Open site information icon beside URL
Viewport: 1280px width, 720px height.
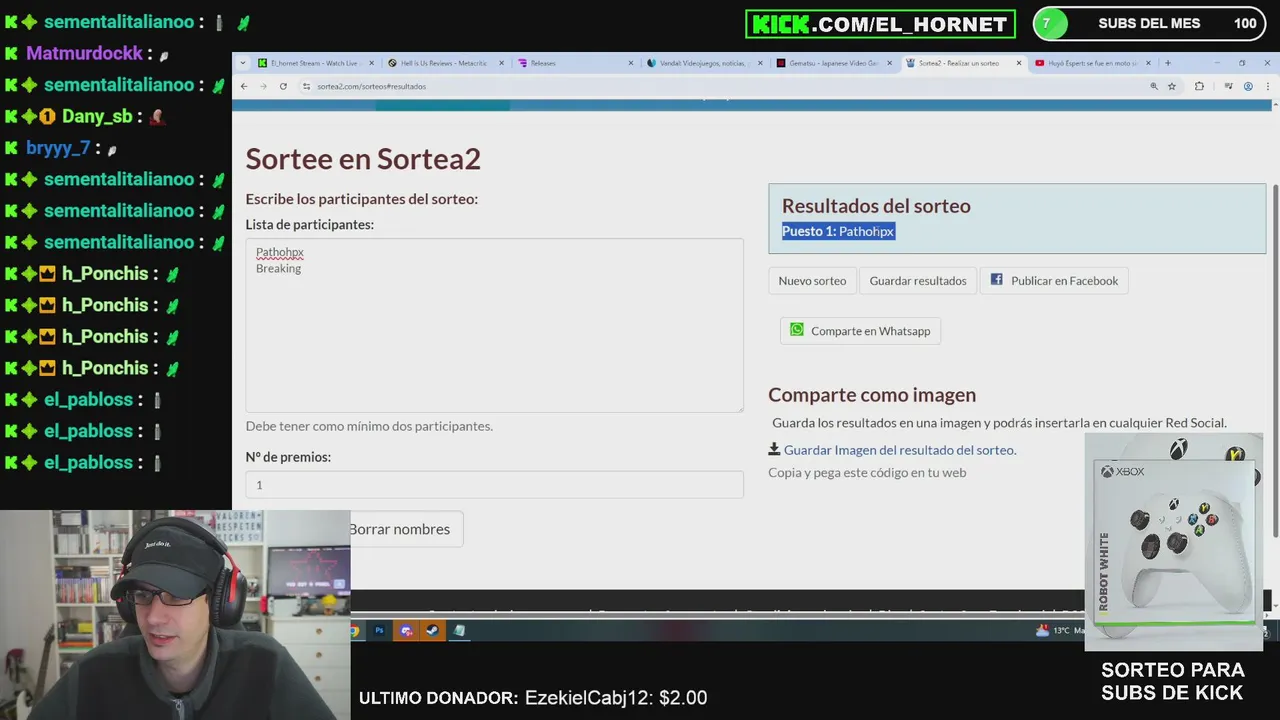pyautogui.click(x=306, y=86)
